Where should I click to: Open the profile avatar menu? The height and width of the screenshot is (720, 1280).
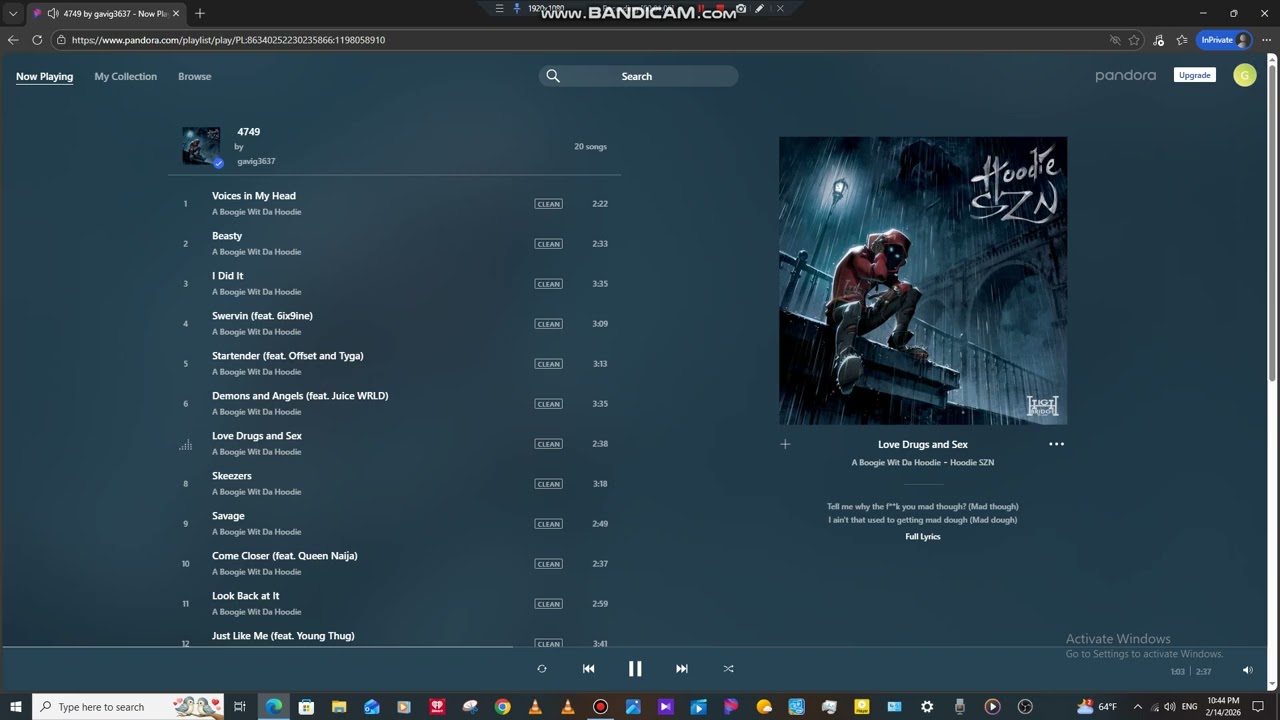(1244, 75)
